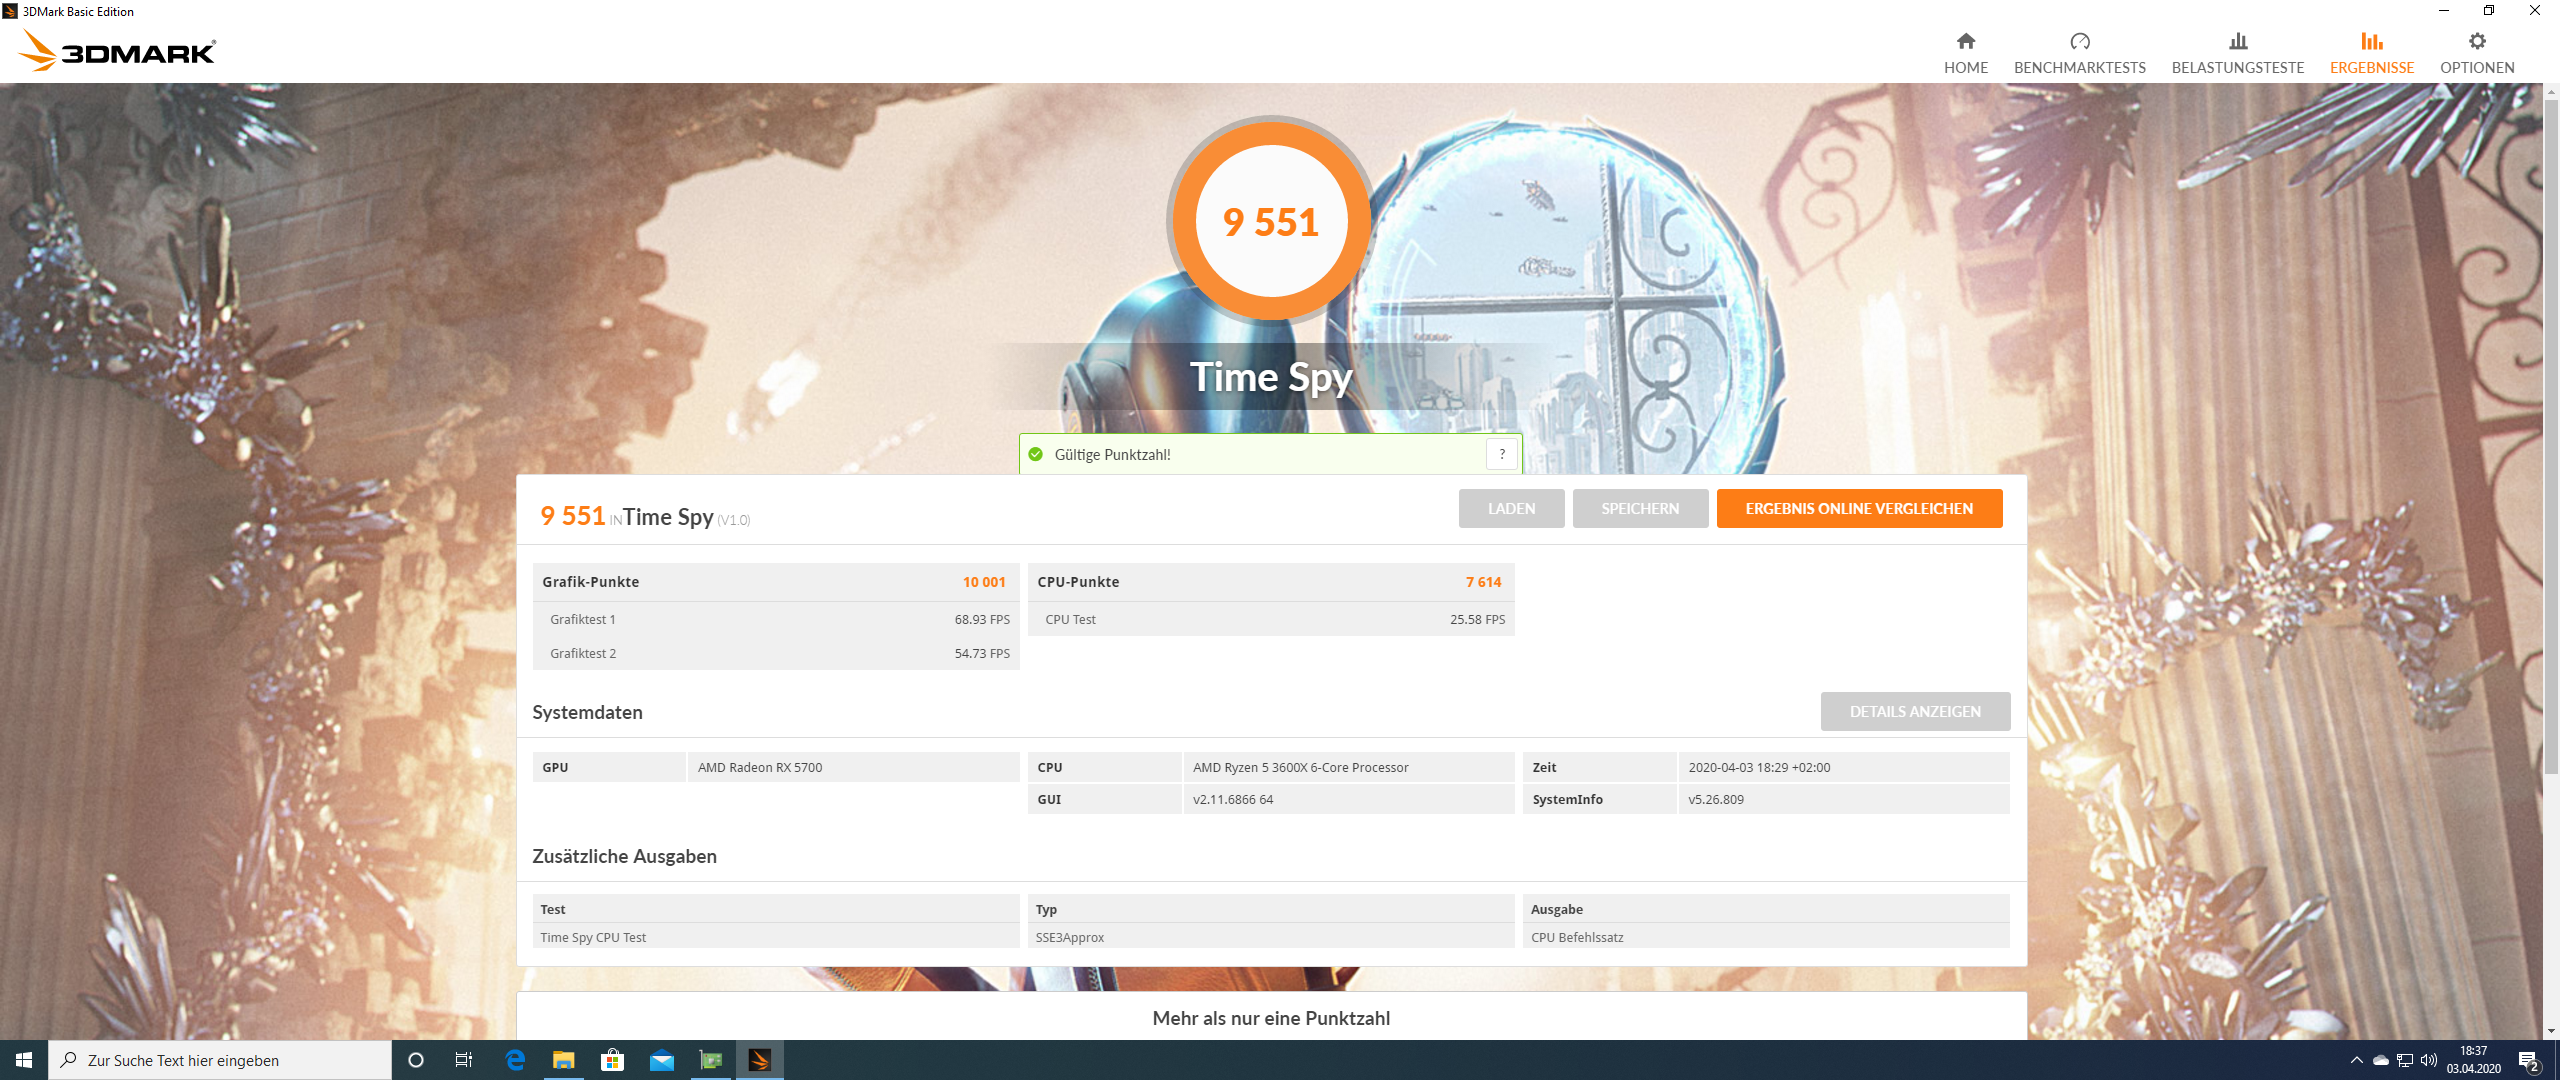Click the 3DMark logo
This screenshot has height=1080, width=2560.
click(x=118, y=50)
